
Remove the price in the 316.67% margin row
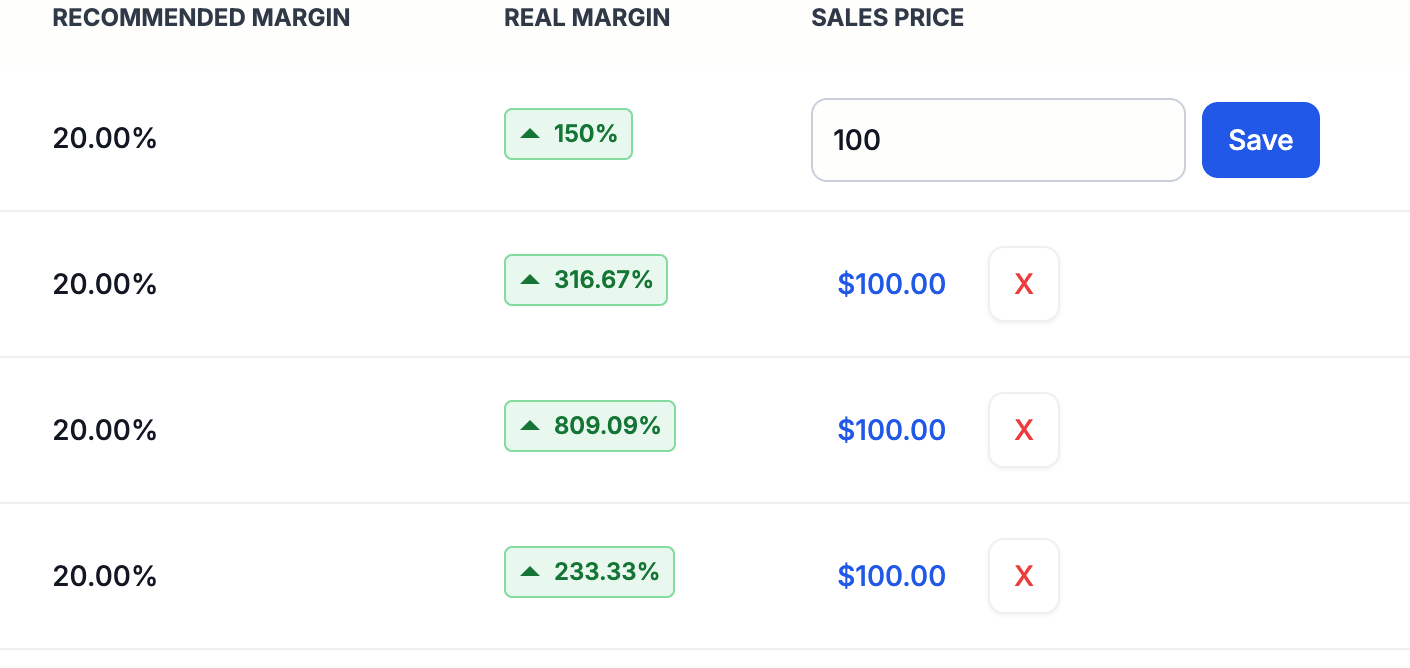click(1024, 284)
